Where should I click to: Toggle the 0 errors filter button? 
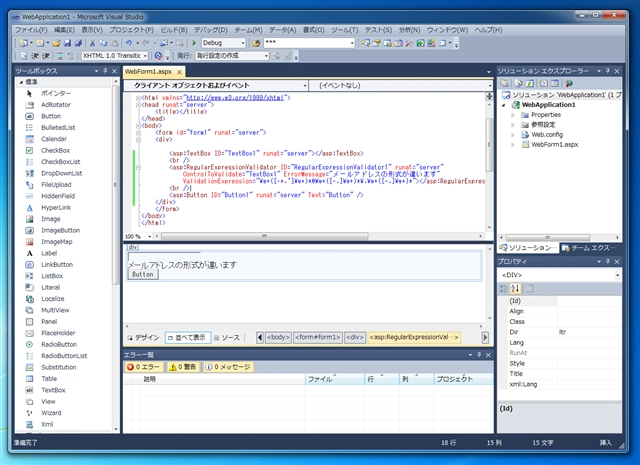coord(144,367)
